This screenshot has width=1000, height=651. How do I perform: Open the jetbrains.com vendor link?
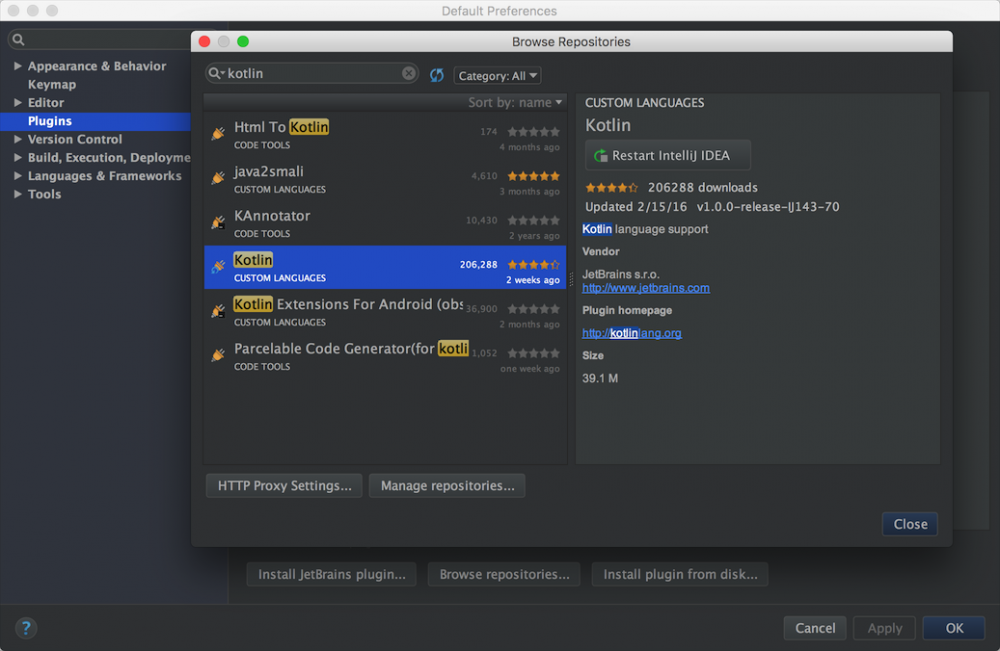[x=646, y=288]
